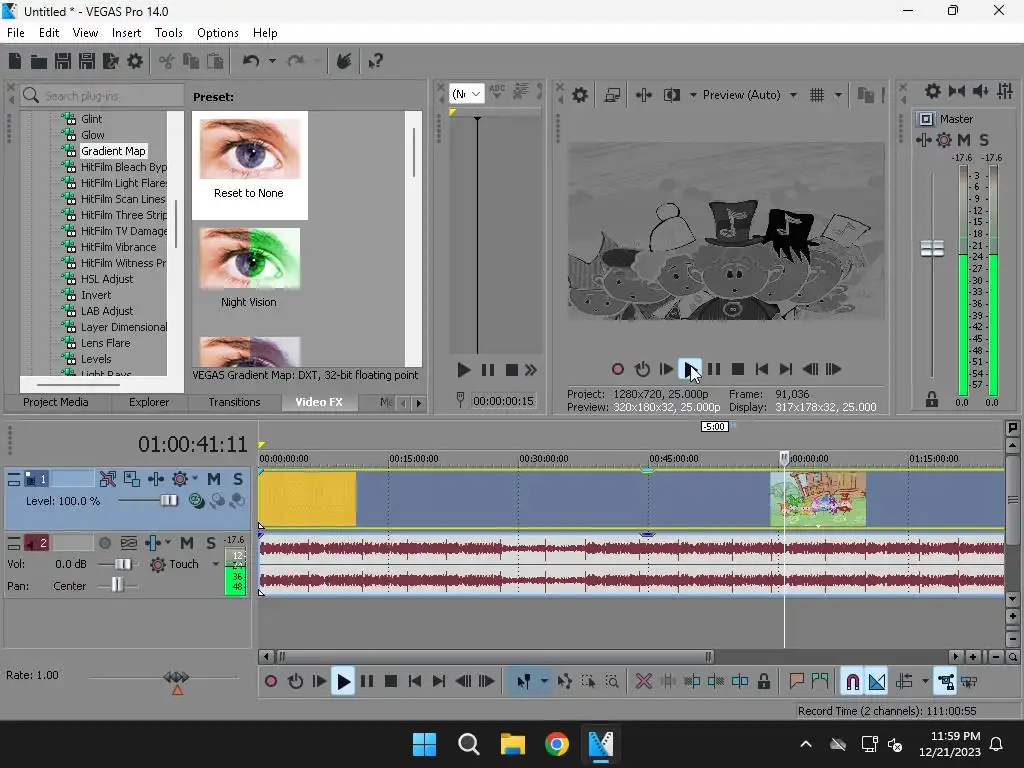Screen dimensions: 1024x768
Task: Open the Options menu
Action: (217, 33)
